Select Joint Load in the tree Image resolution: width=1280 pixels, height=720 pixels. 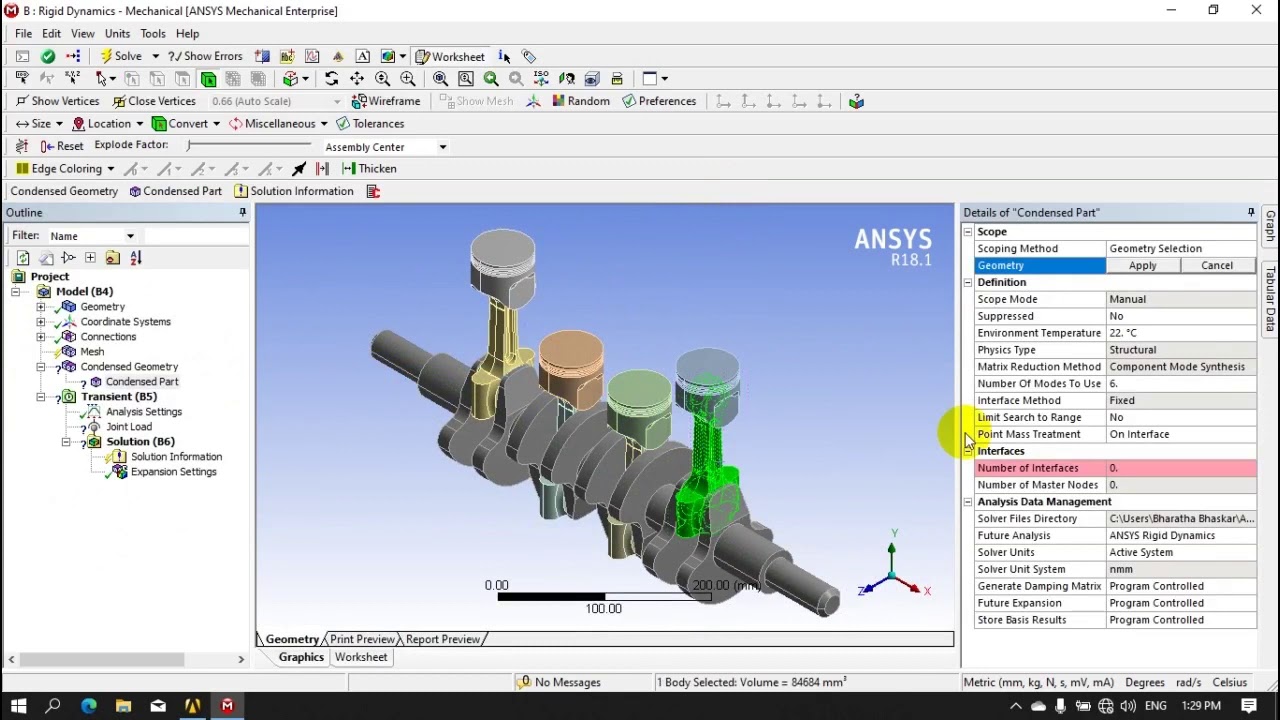click(x=129, y=427)
